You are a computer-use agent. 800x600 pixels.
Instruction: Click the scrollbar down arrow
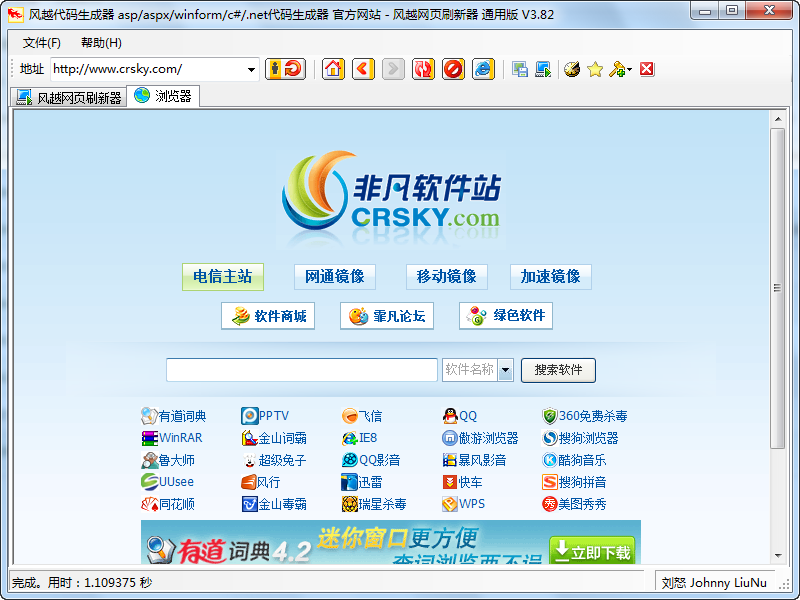777,555
